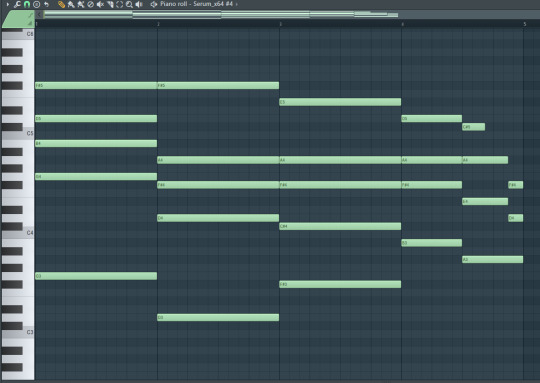Click the target channel icon beside title
This screenshot has width=540, height=383.
tap(154, 4)
